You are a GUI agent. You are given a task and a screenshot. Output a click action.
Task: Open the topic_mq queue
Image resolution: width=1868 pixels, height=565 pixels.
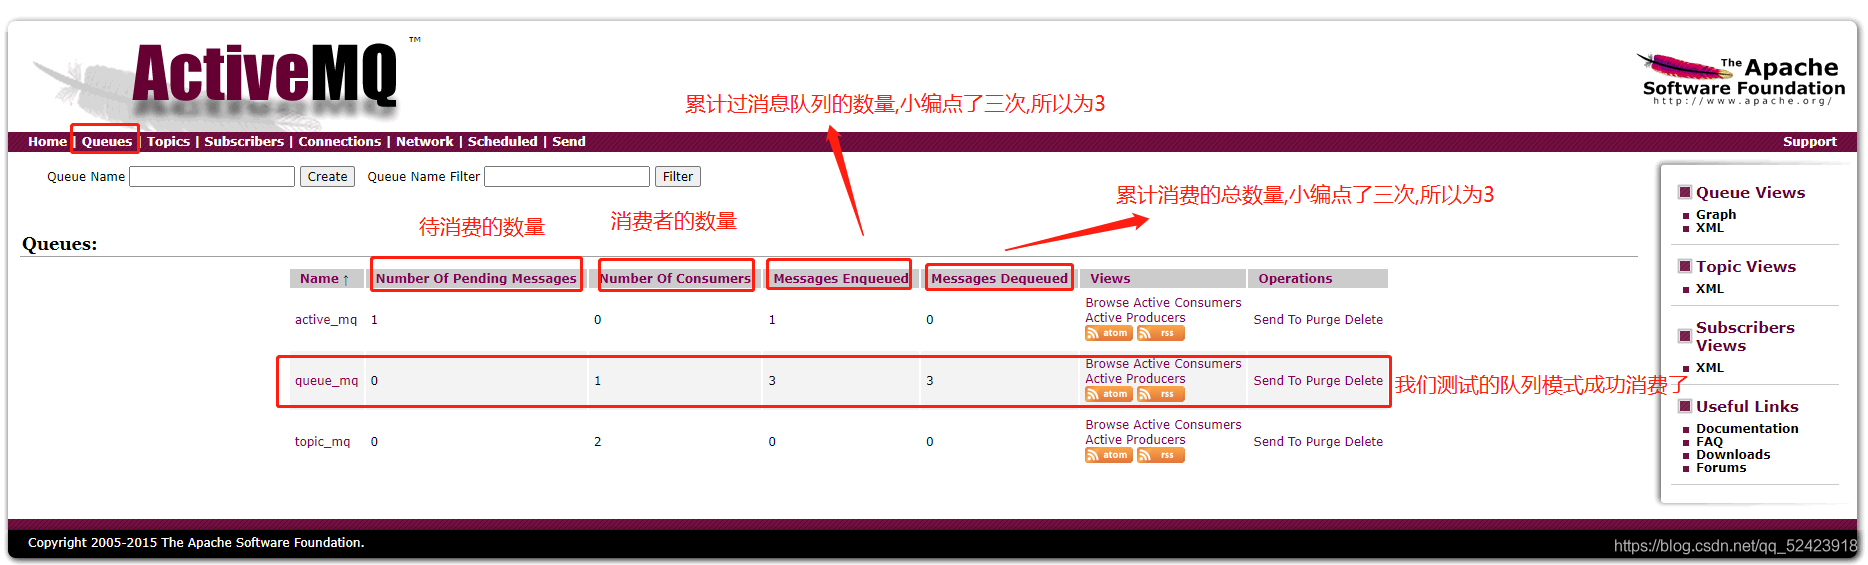(322, 442)
